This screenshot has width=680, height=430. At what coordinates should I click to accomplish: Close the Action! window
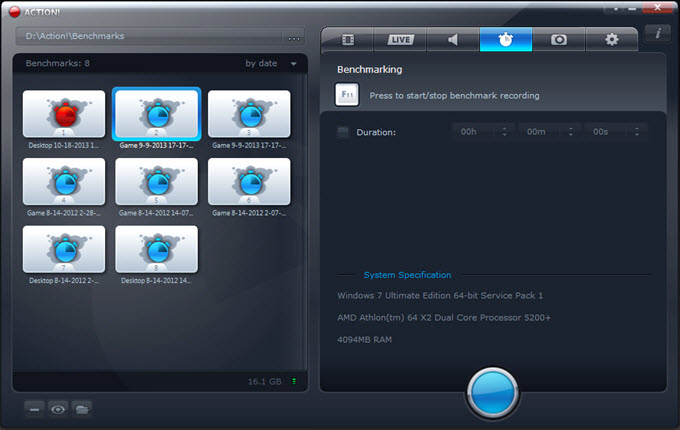(x=657, y=7)
